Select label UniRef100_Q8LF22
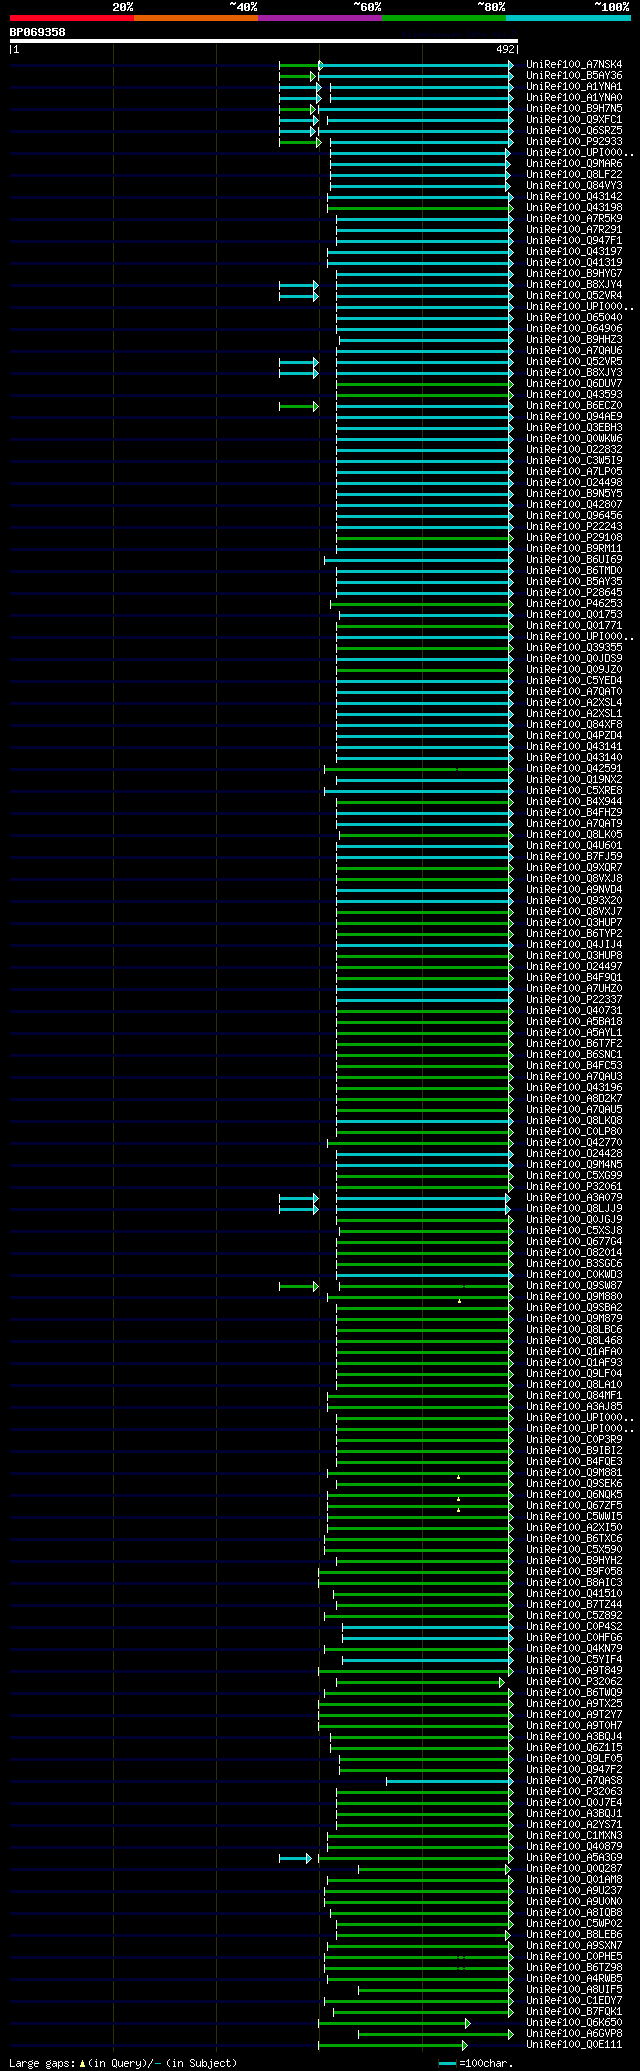 574,175
